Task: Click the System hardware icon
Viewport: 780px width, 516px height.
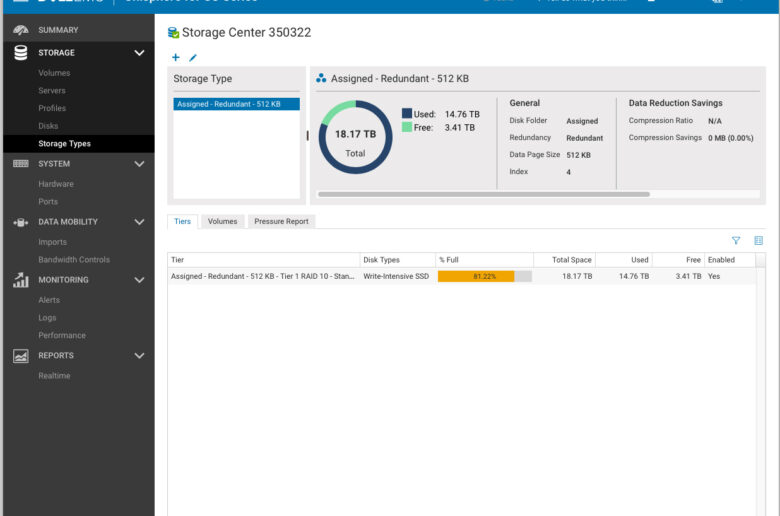Action: [21, 164]
